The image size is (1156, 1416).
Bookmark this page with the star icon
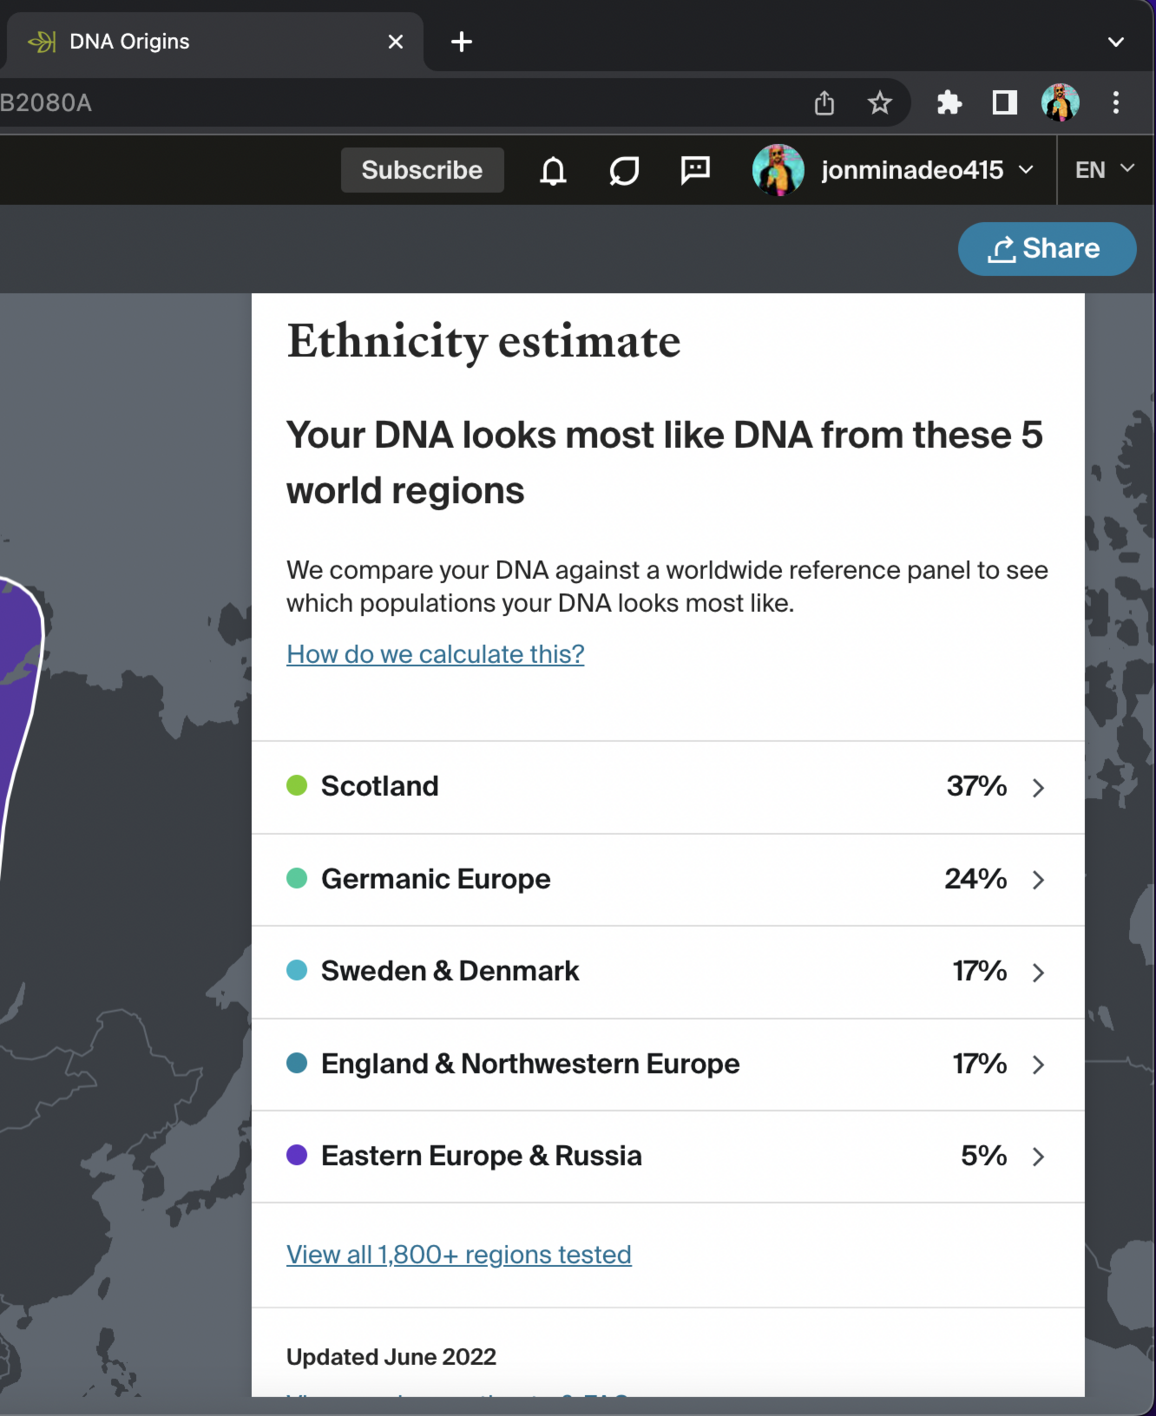point(880,103)
